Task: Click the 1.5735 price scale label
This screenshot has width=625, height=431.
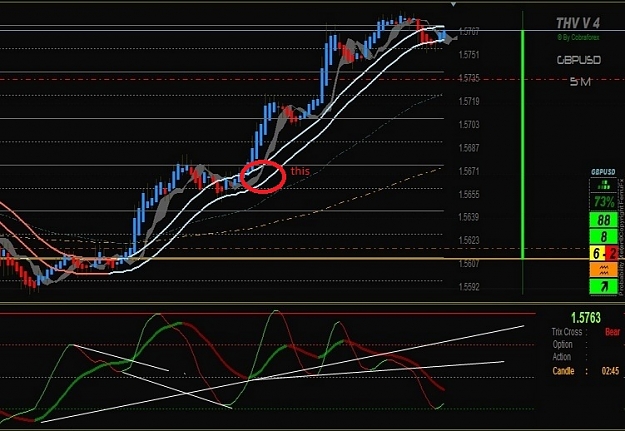Action: coord(469,78)
